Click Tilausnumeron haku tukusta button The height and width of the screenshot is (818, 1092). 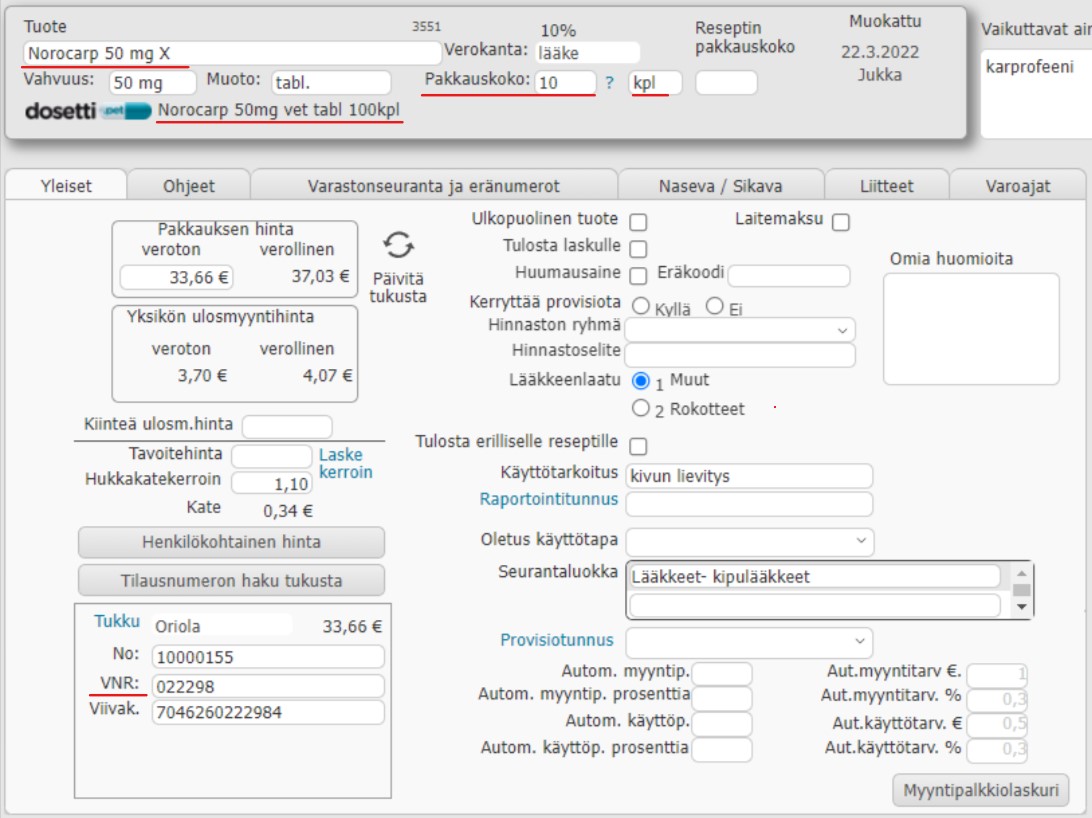[x=231, y=581]
